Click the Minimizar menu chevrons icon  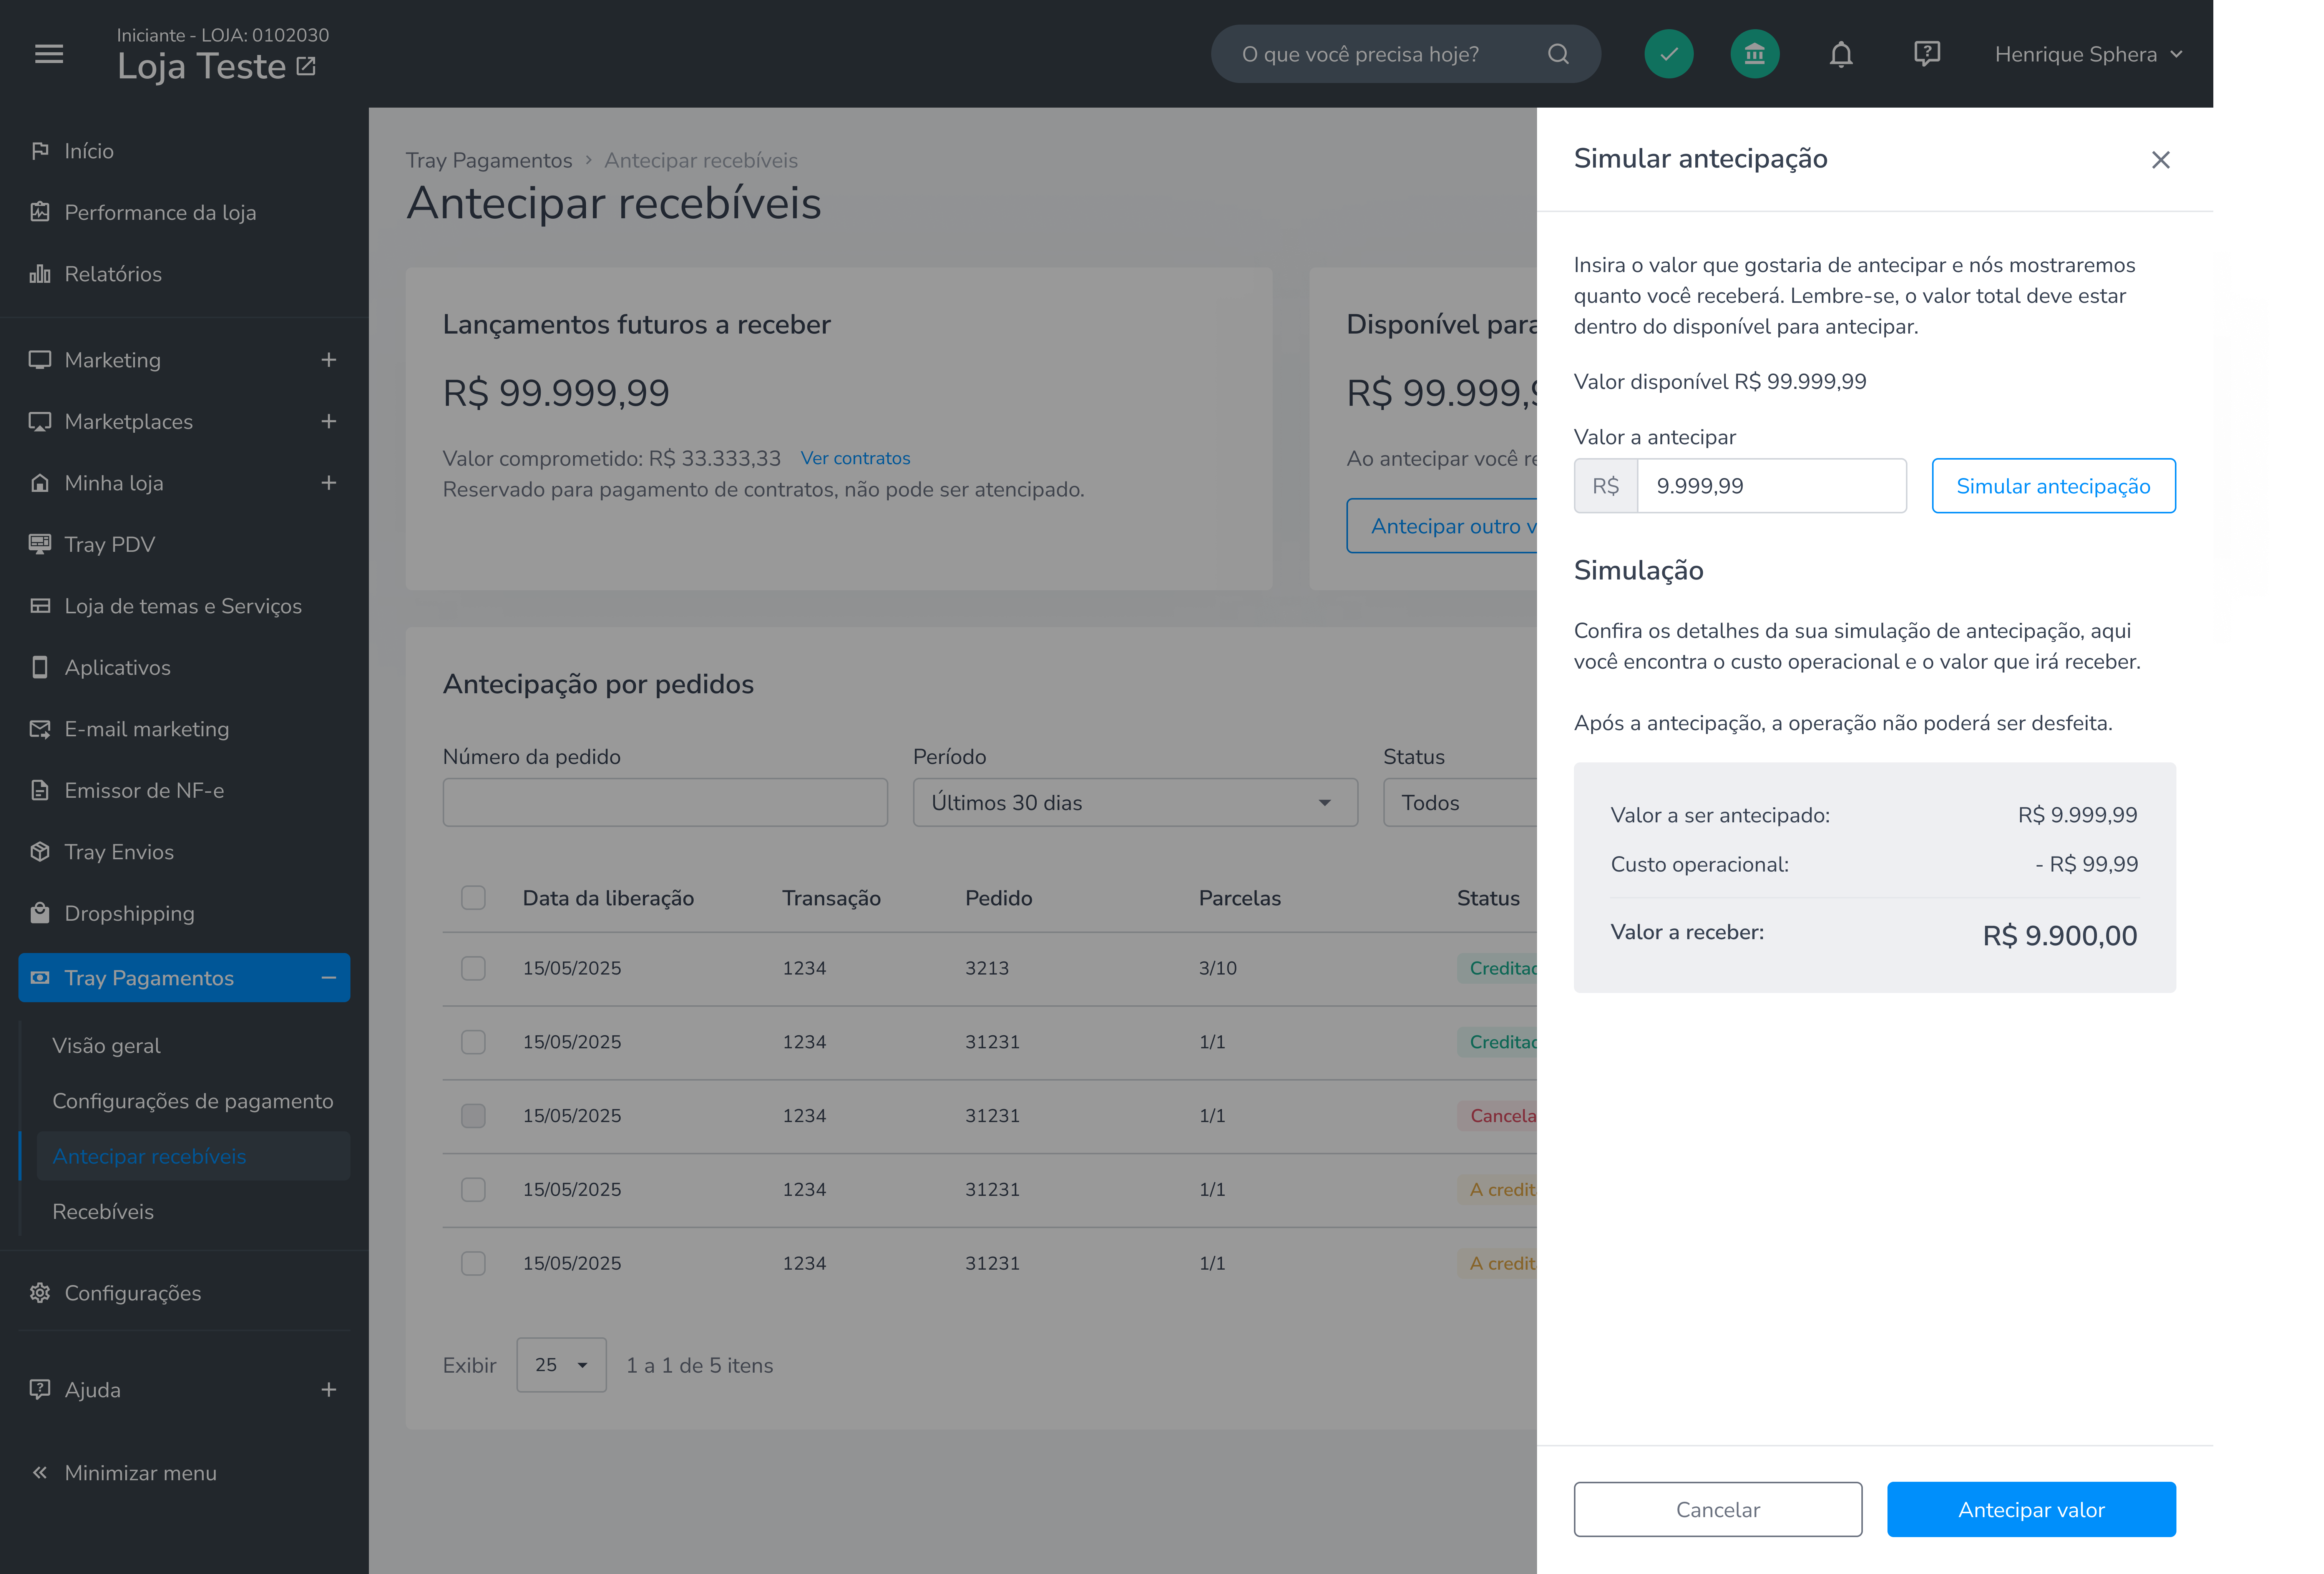(40, 1472)
